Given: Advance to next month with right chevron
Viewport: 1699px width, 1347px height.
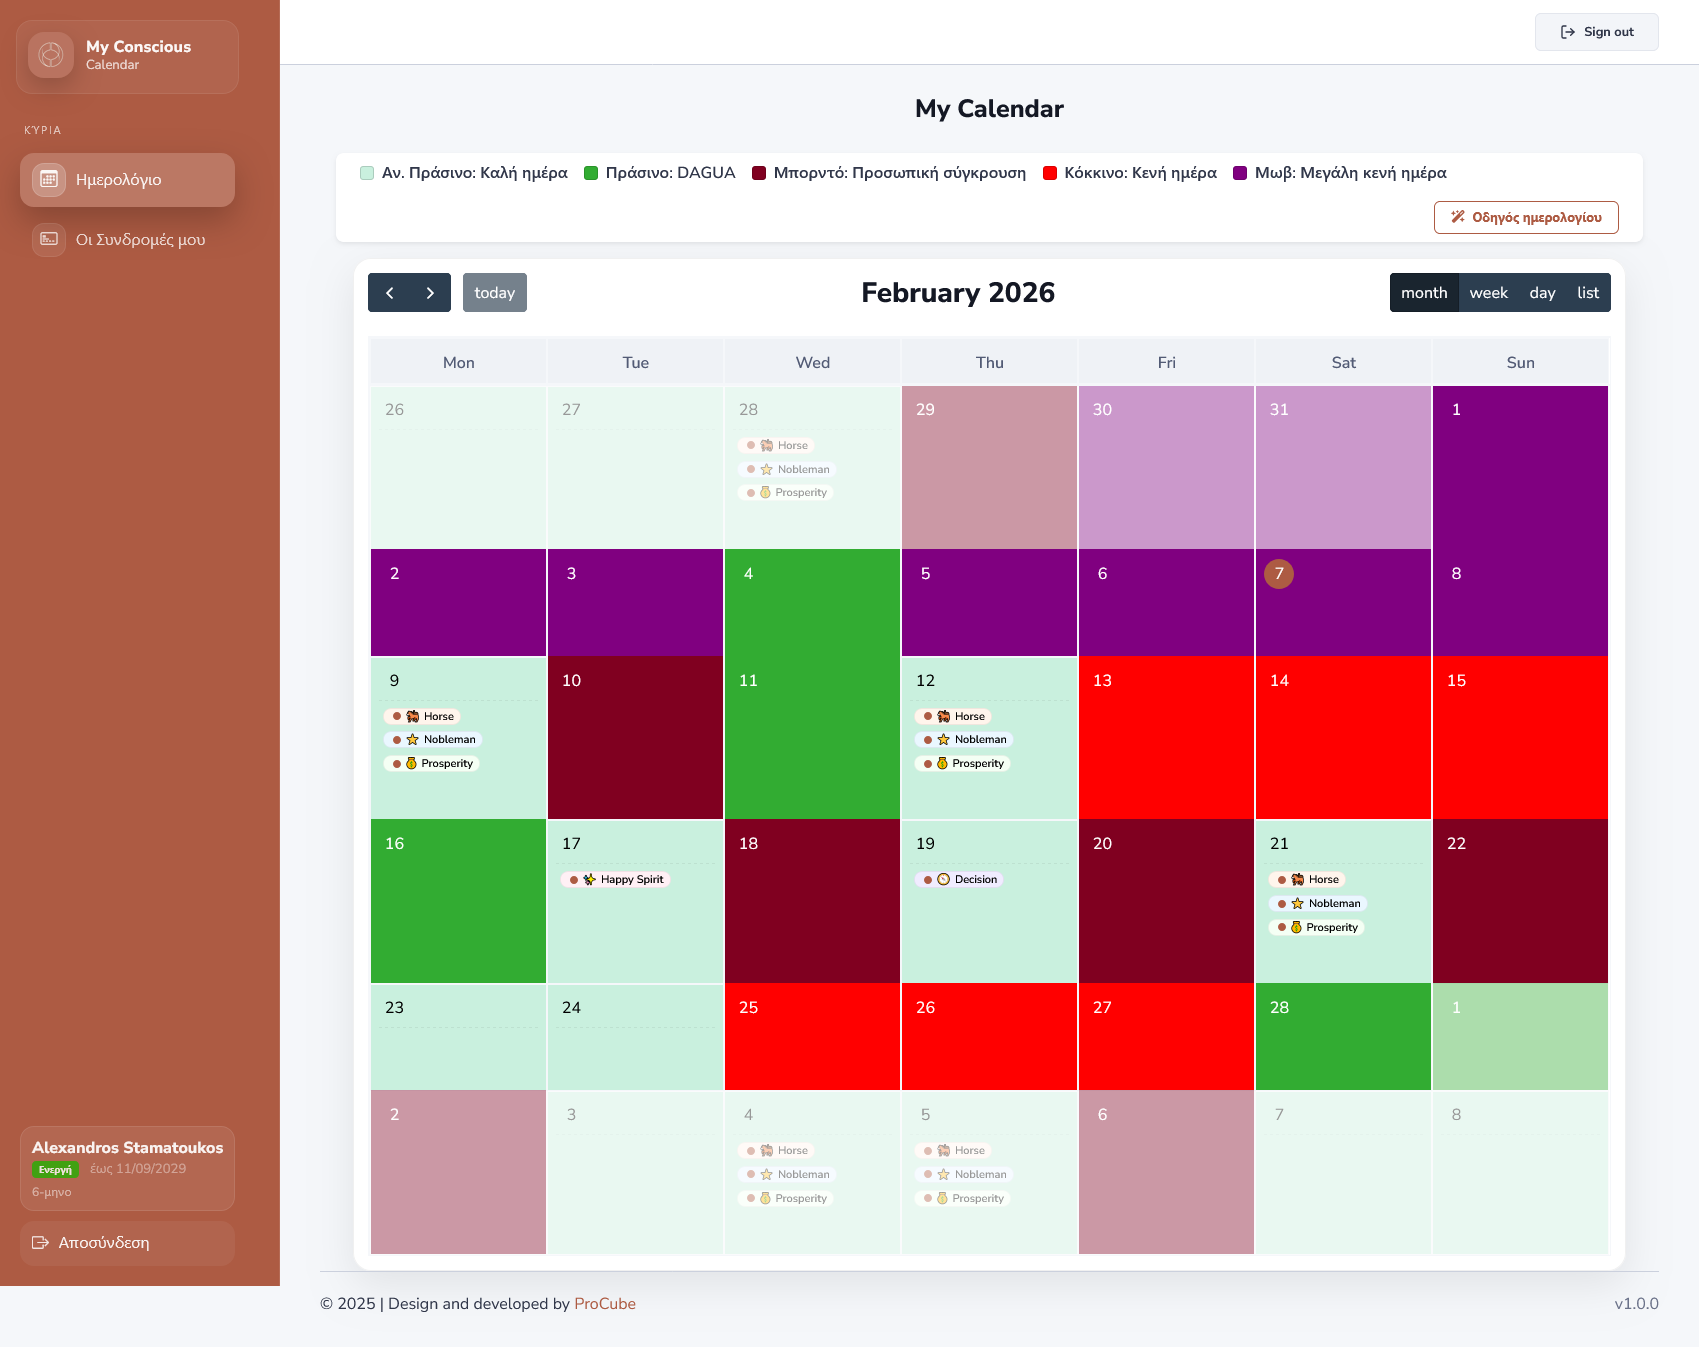Looking at the screenshot, I should [430, 293].
